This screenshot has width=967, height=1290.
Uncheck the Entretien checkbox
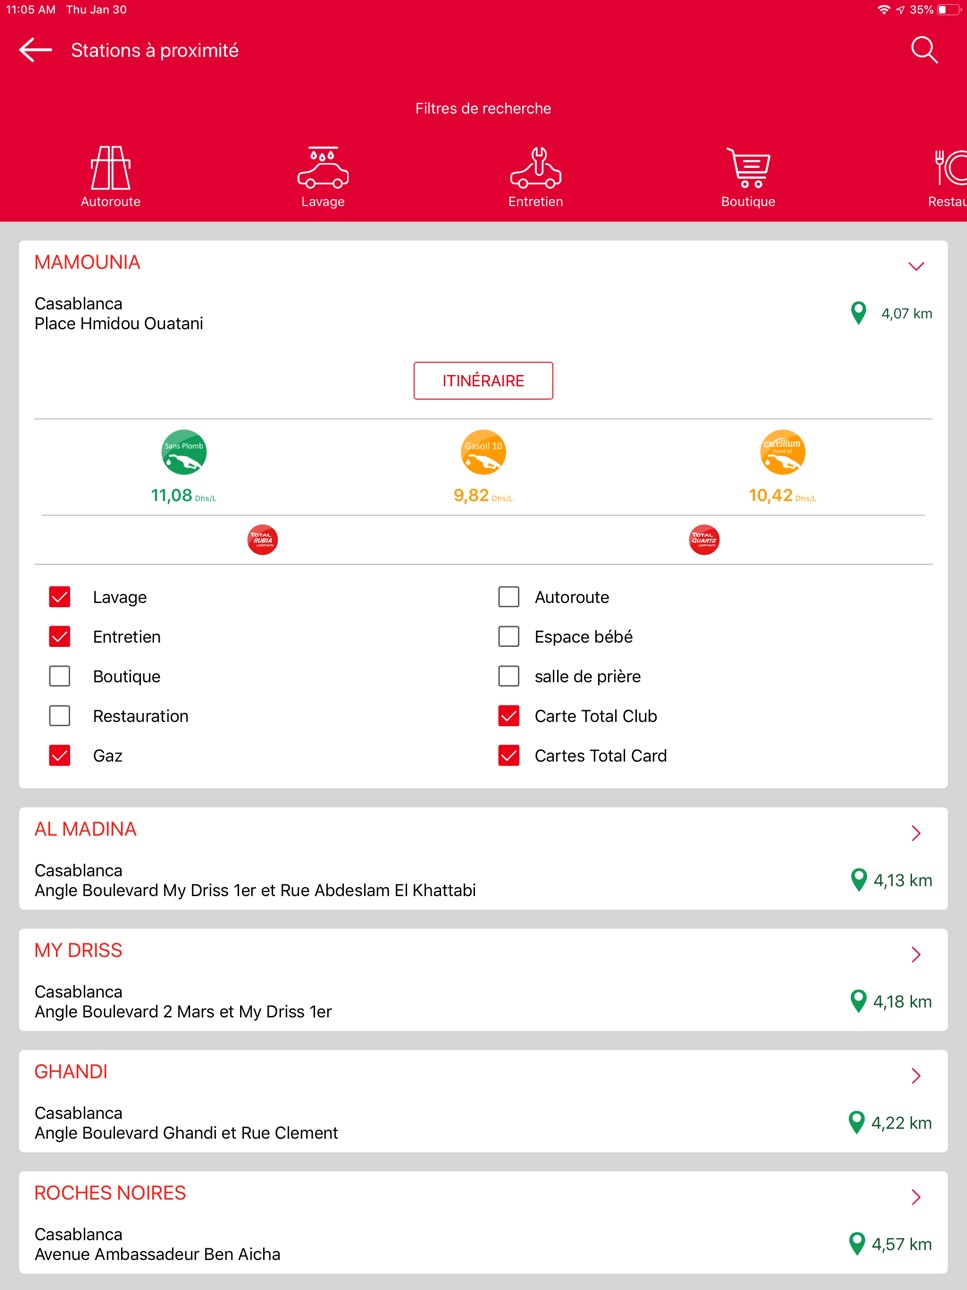pos(60,637)
